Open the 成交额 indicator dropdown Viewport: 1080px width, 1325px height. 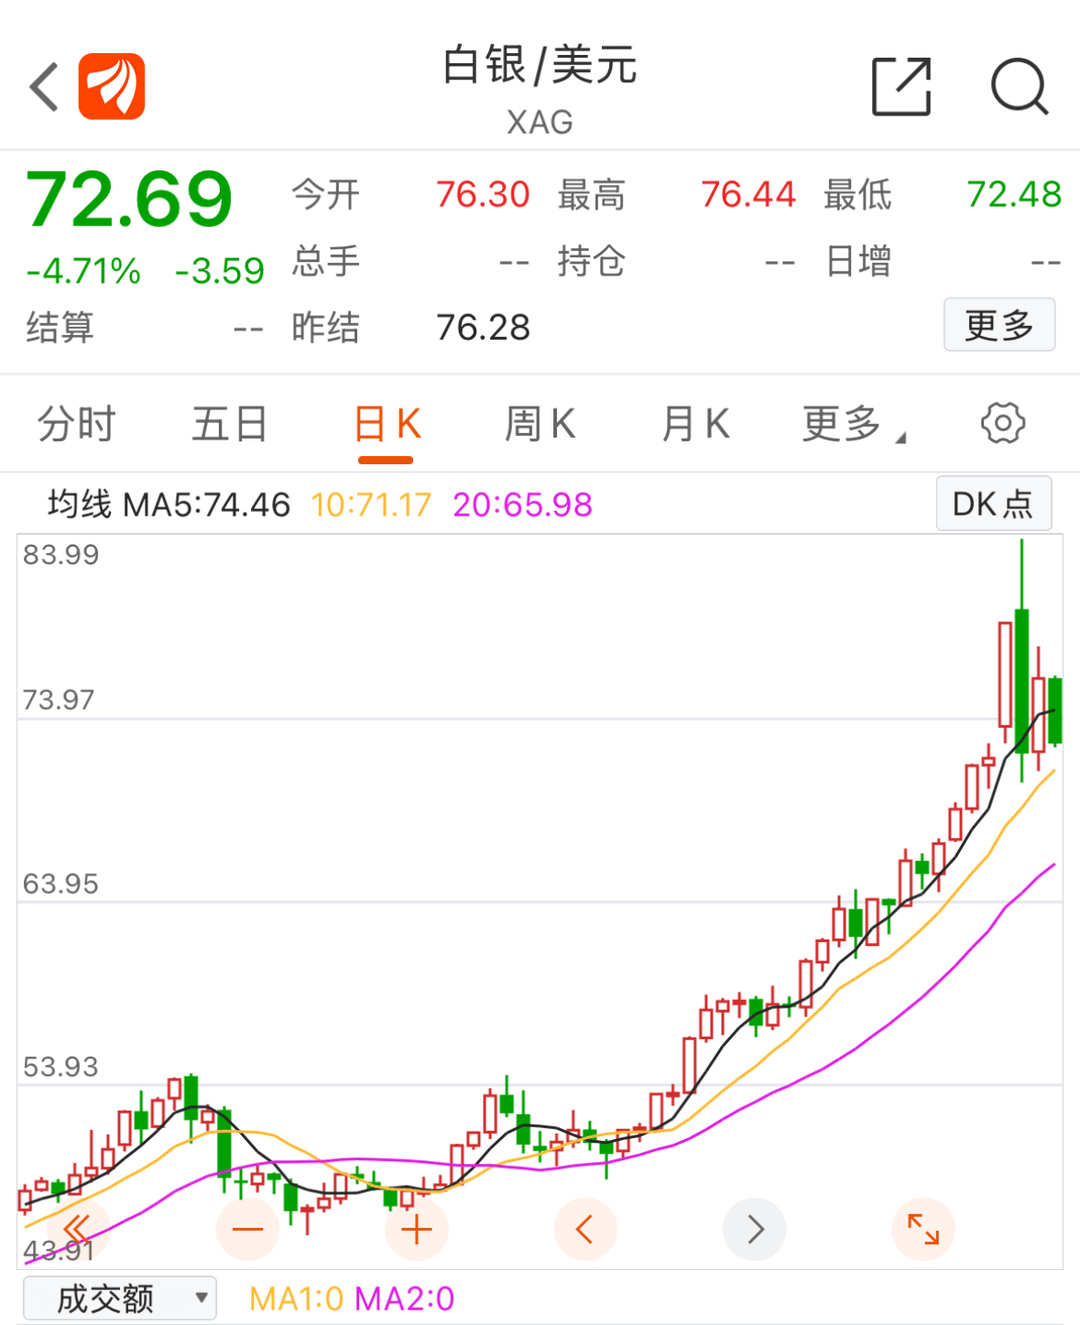[x=119, y=1298]
